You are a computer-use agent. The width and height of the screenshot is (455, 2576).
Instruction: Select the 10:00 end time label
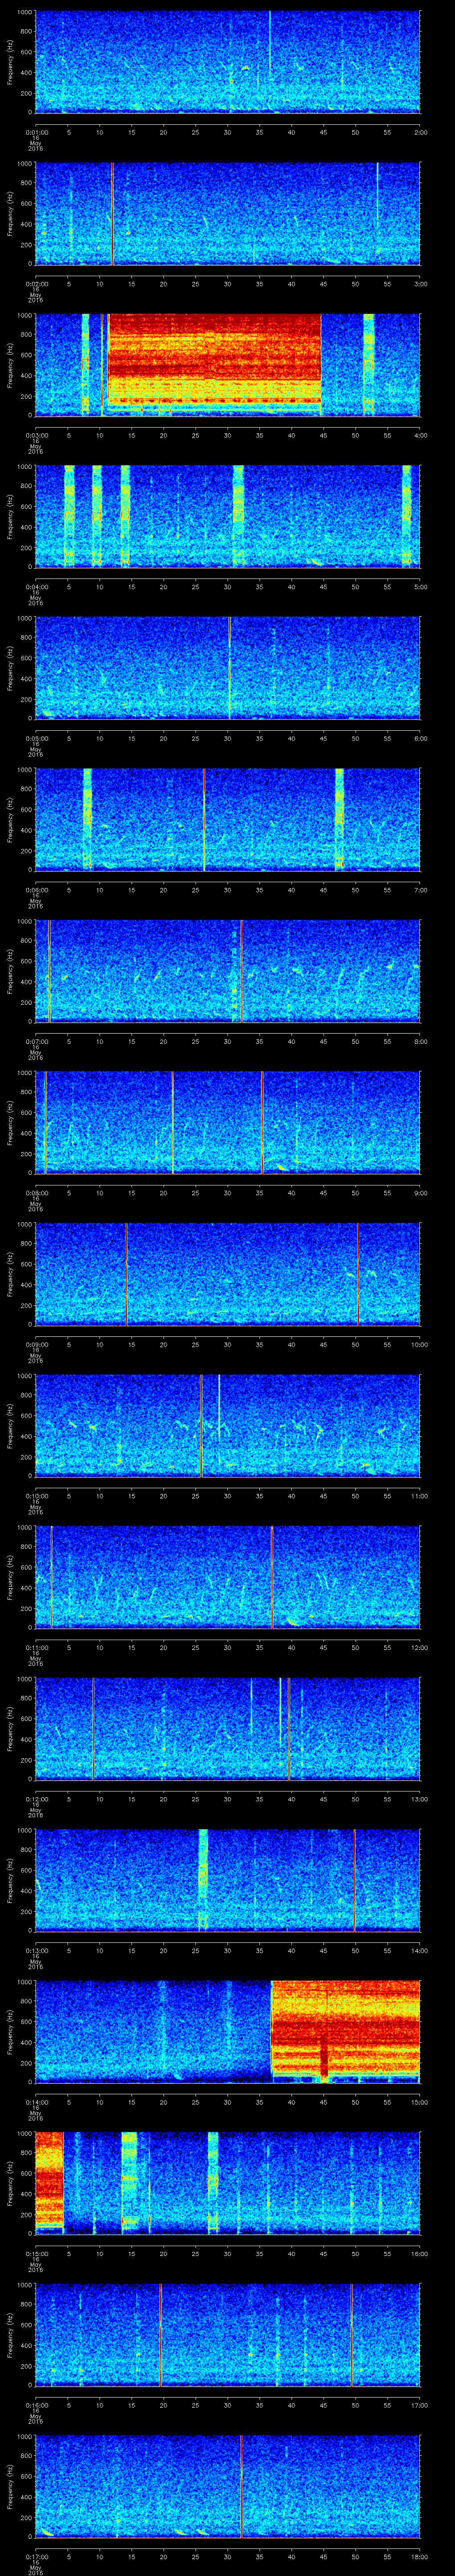pos(419,1344)
